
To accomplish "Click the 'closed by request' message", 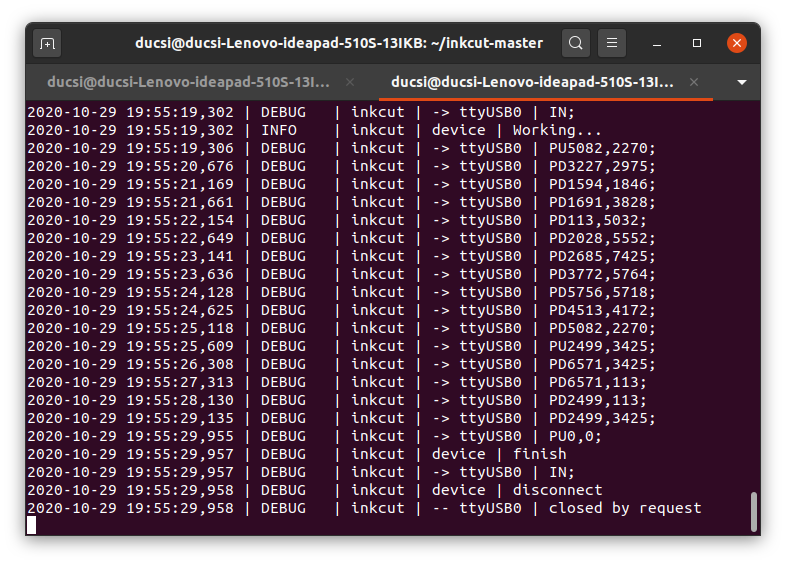I will point(625,508).
